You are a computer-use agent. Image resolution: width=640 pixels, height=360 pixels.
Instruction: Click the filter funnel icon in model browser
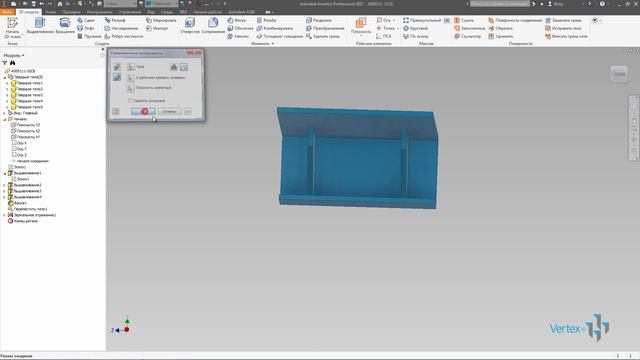point(4,63)
